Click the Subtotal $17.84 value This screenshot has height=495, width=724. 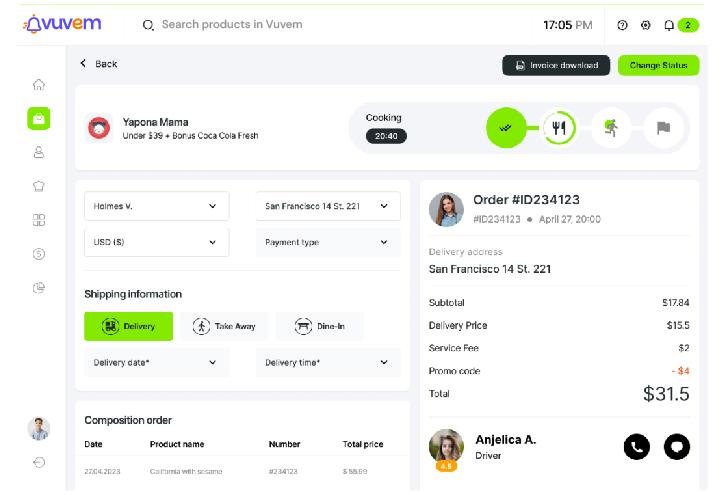(676, 302)
